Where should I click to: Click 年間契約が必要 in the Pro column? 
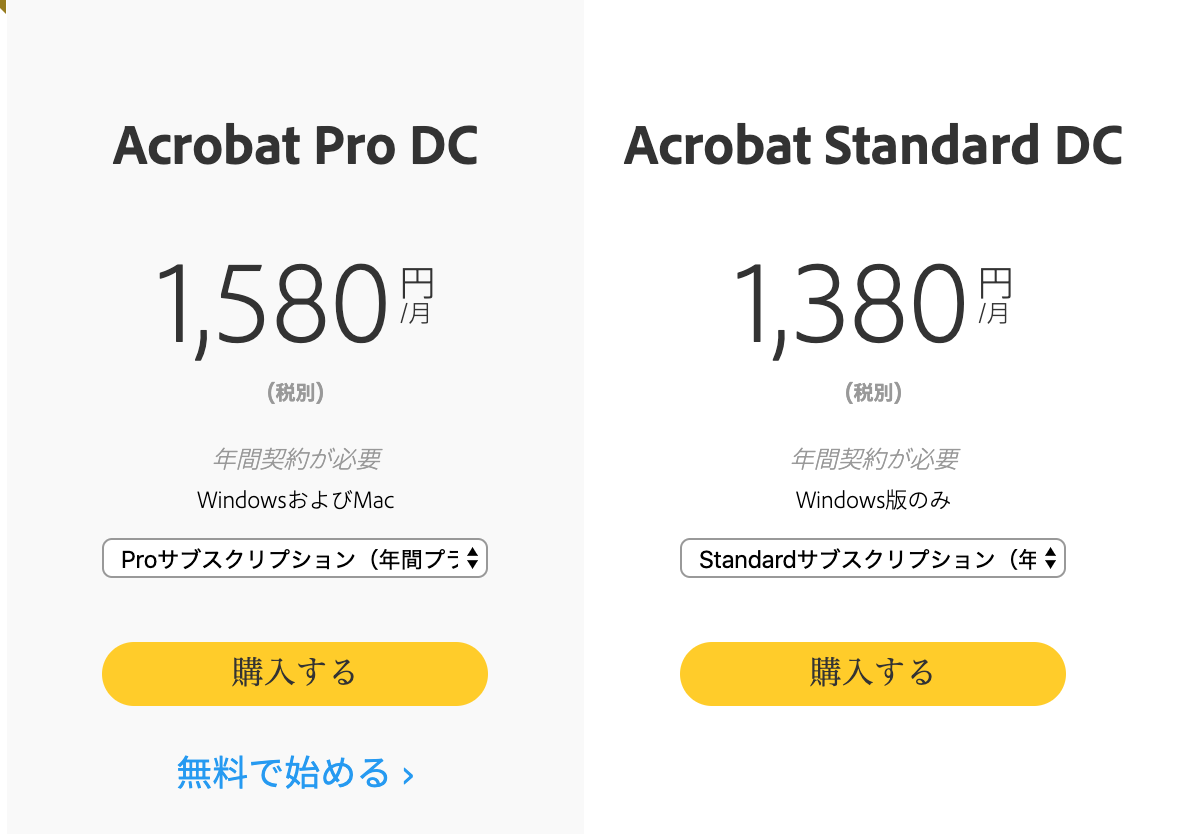[x=296, y=459]
